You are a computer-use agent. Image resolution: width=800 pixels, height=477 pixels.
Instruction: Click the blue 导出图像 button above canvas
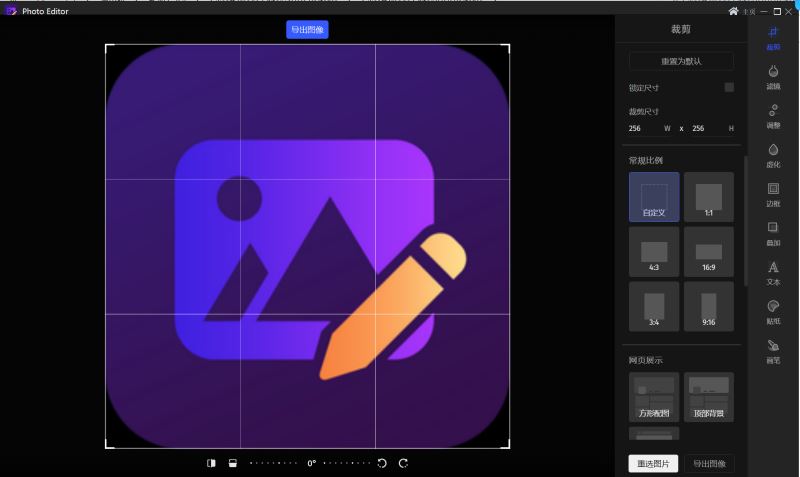tap(307, 30)
